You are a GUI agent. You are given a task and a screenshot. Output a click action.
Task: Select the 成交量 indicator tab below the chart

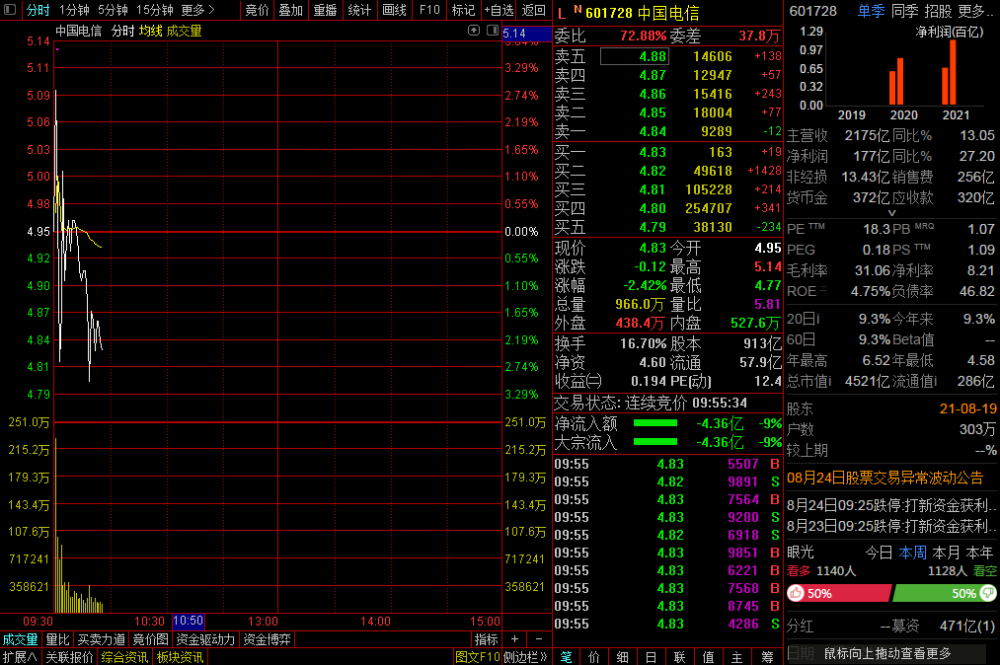pyautogui.click(x=20, y=639)
